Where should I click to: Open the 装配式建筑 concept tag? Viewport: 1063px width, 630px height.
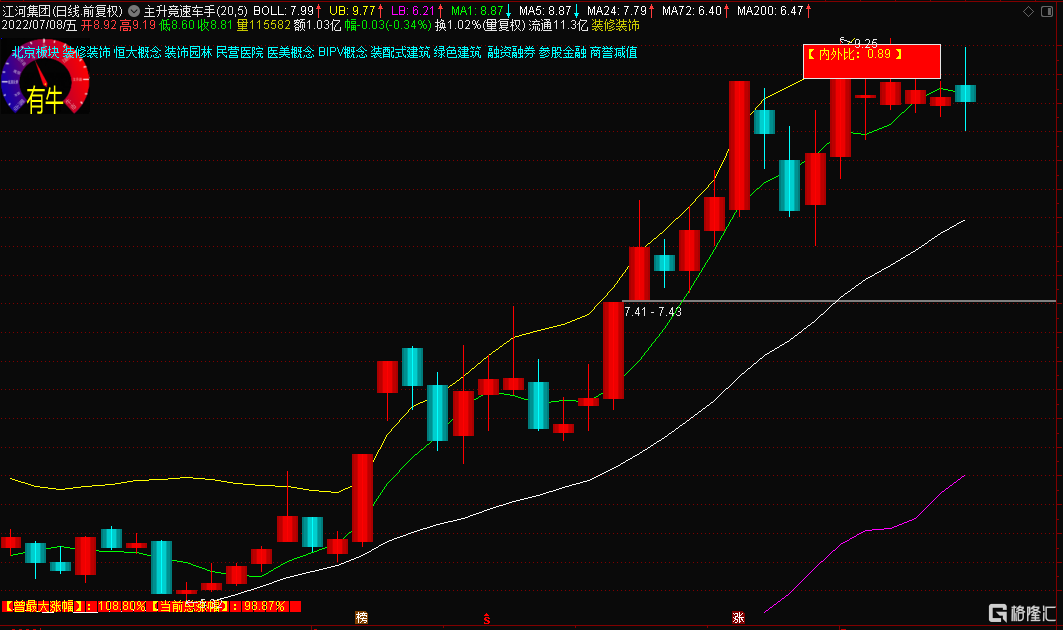[400, 52]
